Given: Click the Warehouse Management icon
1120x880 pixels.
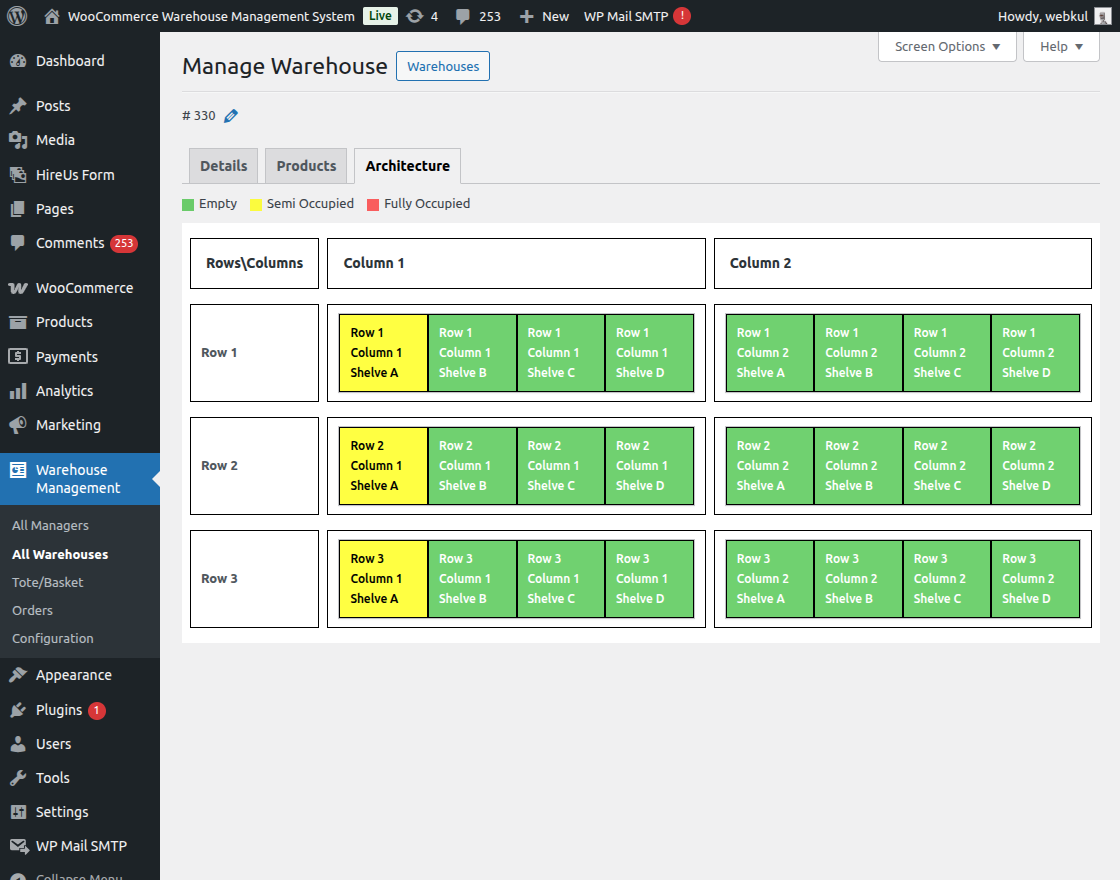Looking at the screenshot, I should (x=18, y=470).
